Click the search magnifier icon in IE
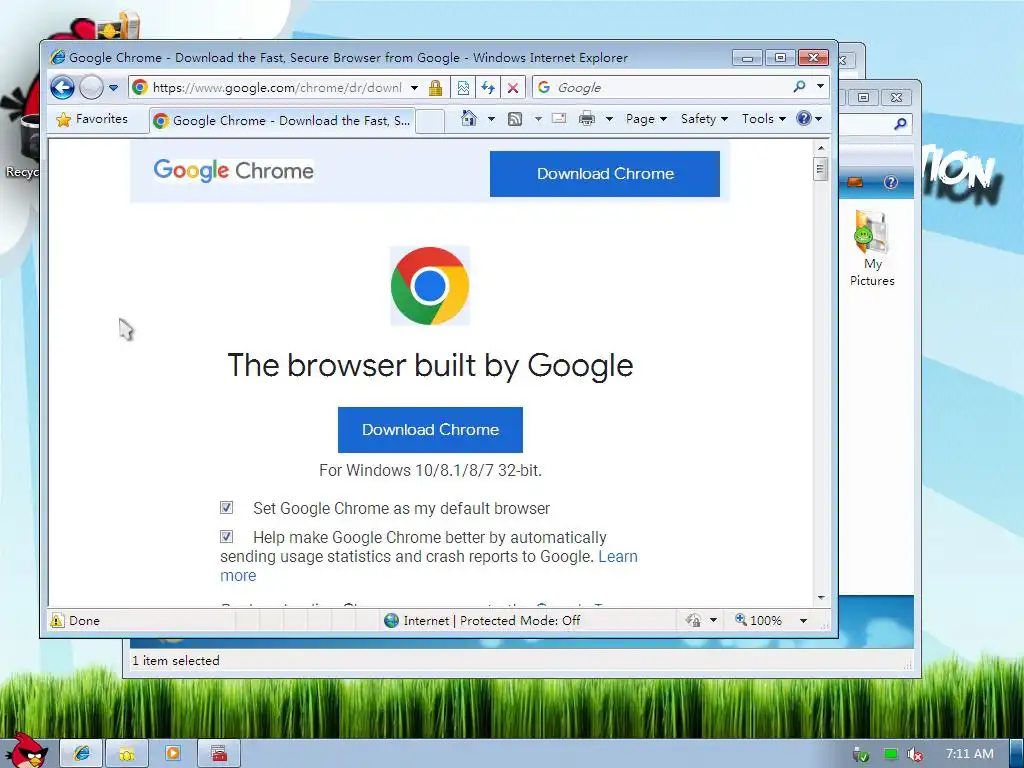 (799, 86)
